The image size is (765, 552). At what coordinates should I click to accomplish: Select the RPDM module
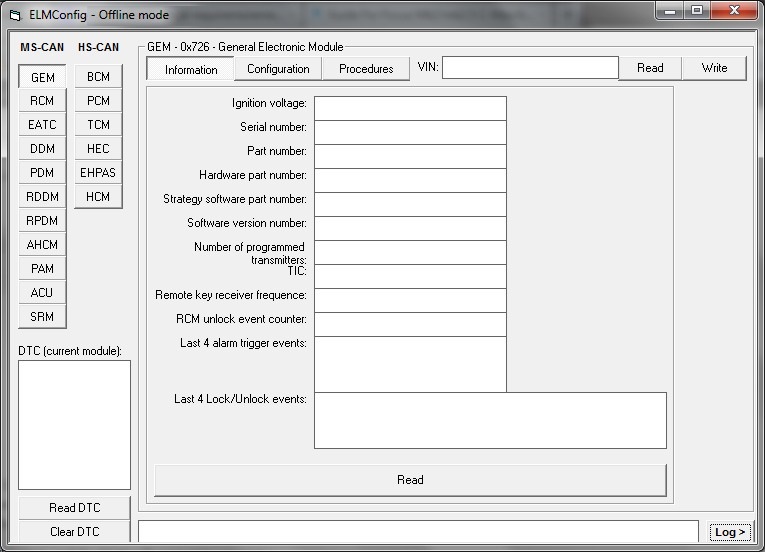[x=42, y=220]
